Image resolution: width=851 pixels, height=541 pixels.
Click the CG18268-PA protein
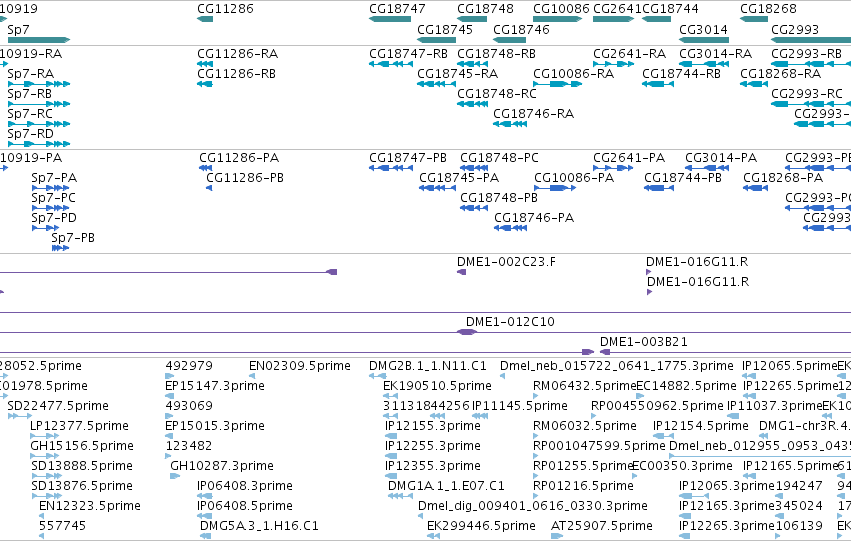click(x=783, y=178)
